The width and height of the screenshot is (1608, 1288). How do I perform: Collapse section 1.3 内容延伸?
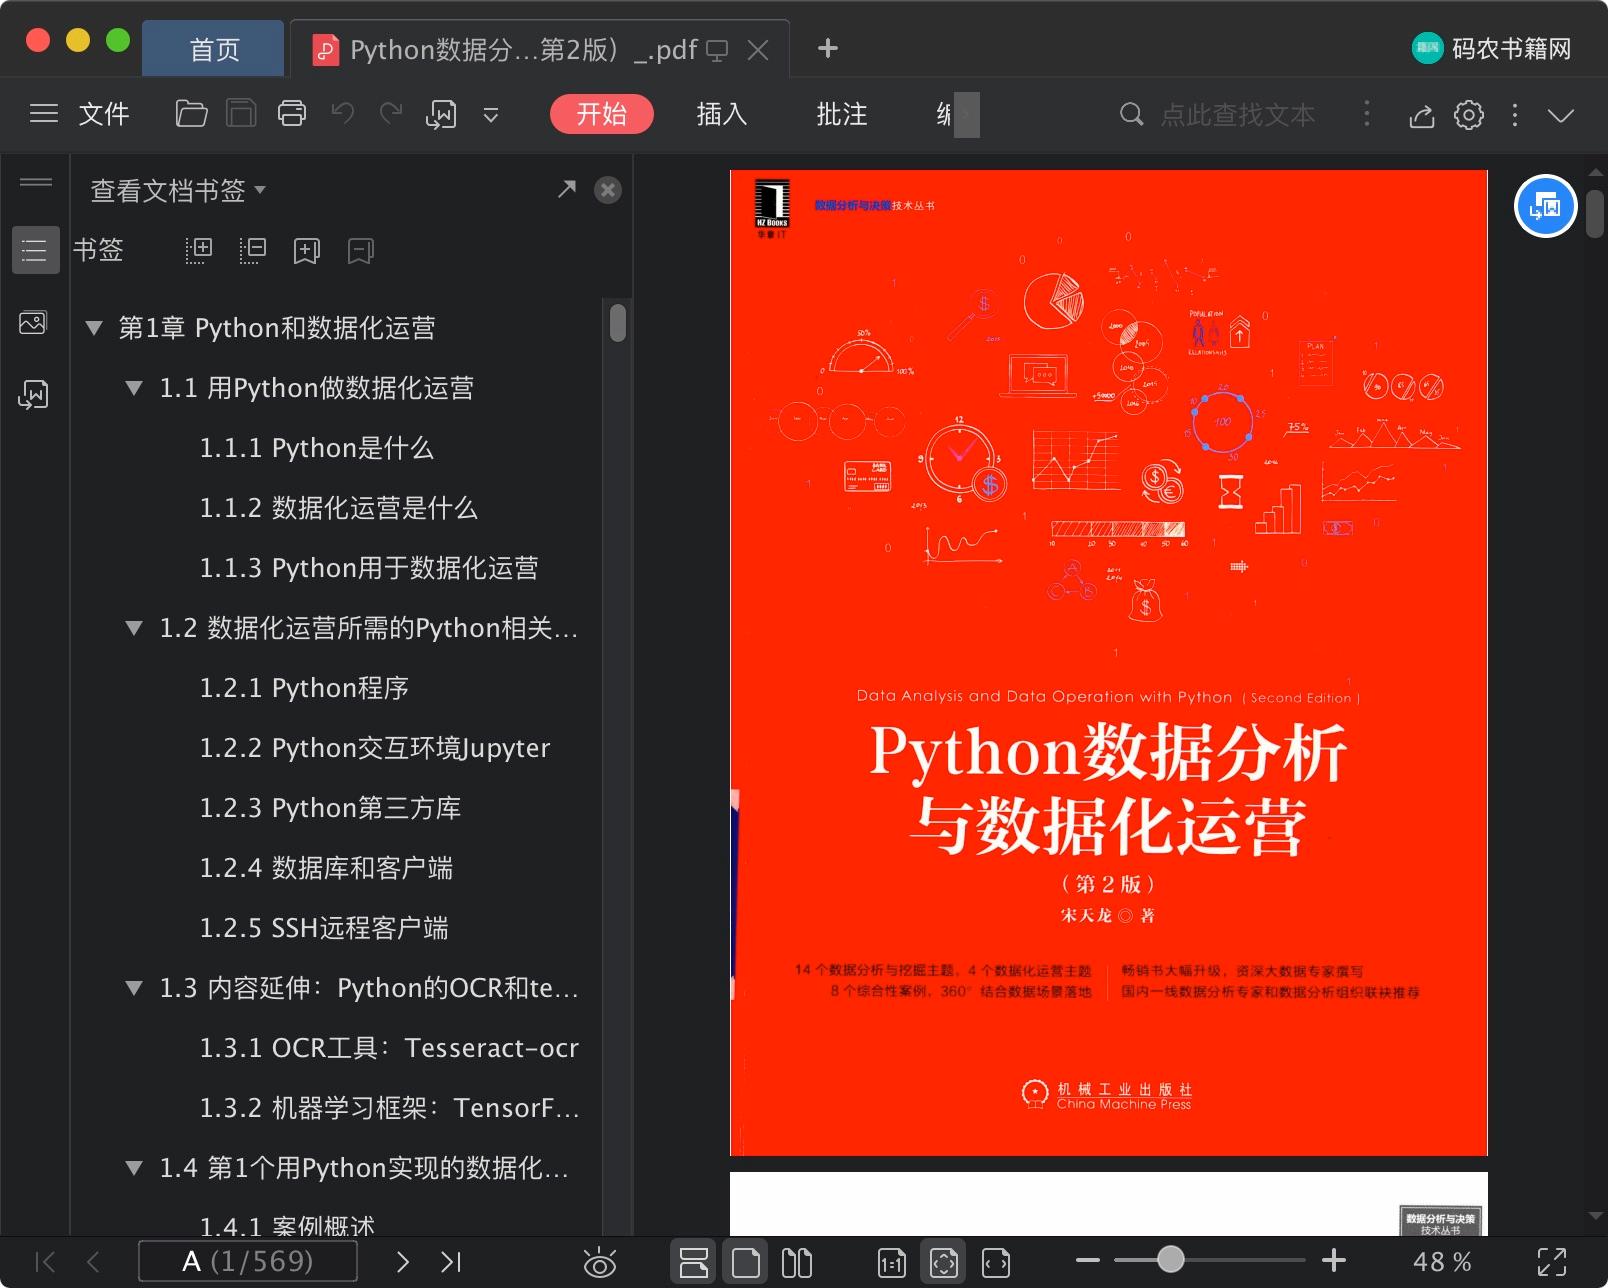click(x=134, y=988)
